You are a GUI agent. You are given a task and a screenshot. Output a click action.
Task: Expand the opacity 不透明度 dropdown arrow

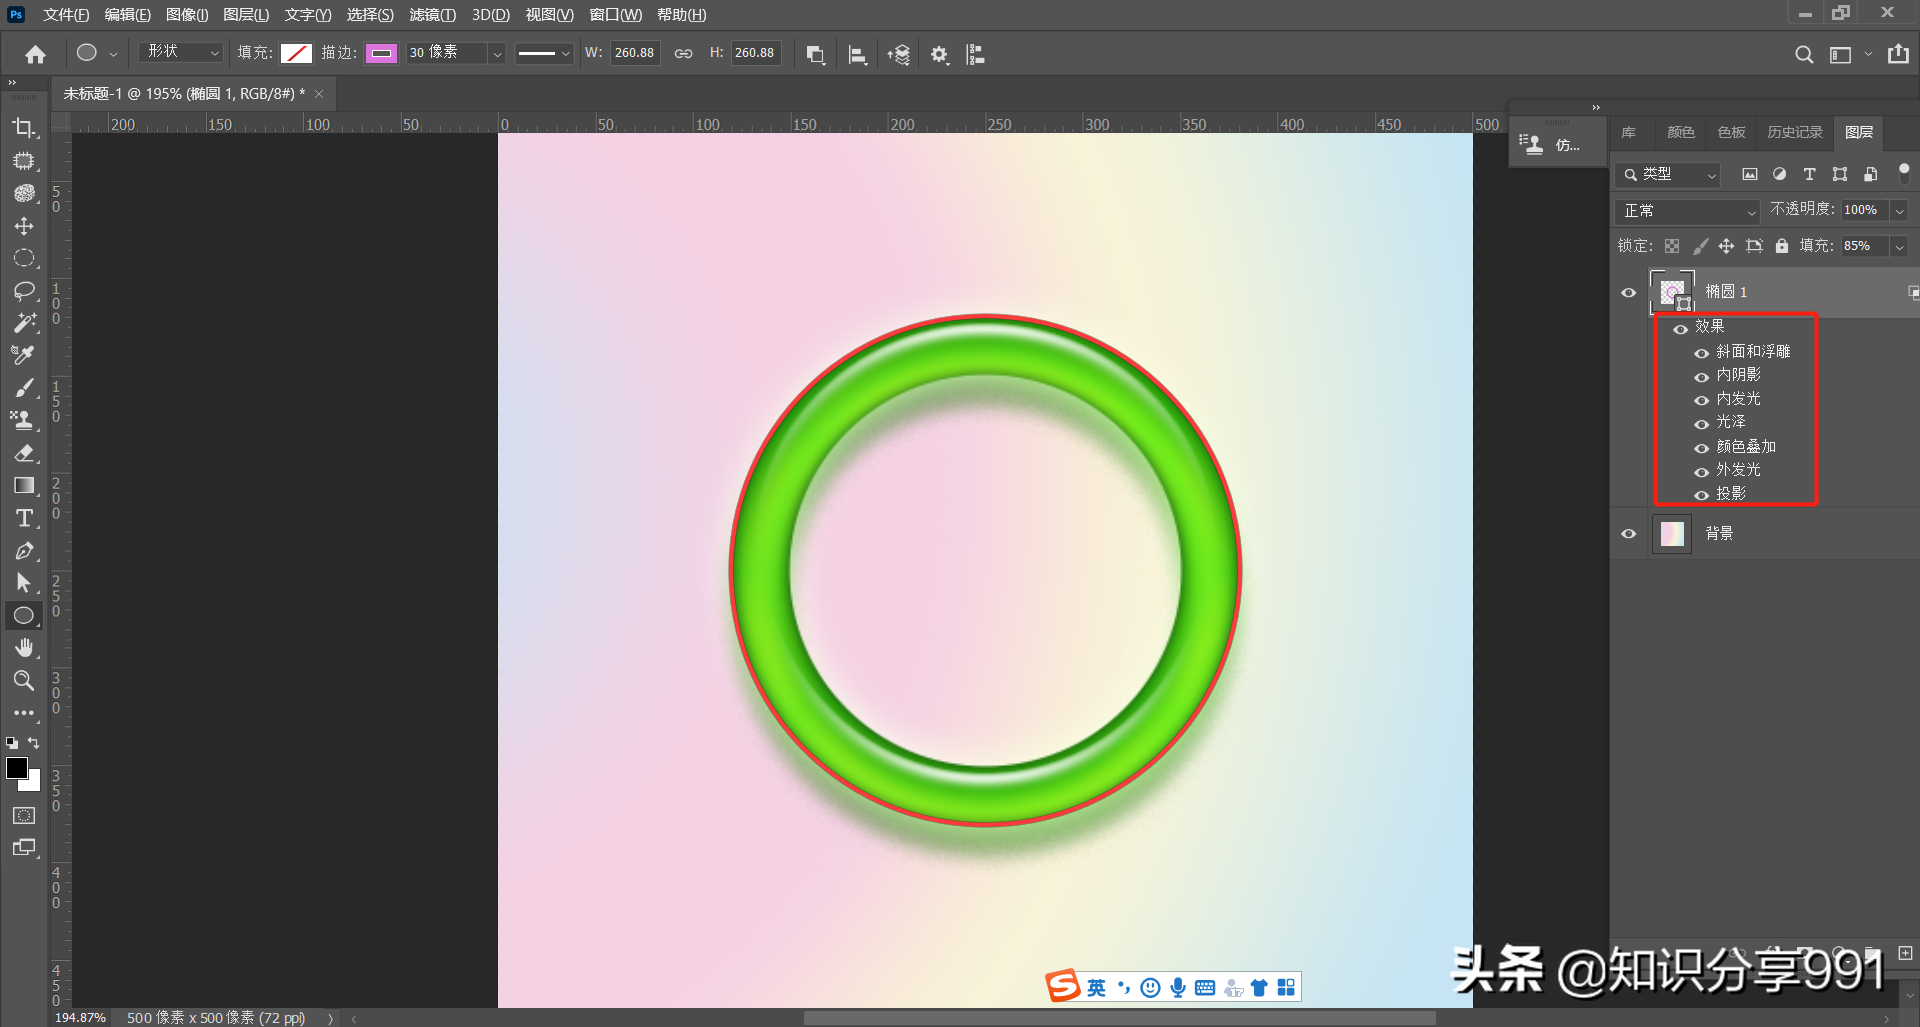tap(1899, 211)
